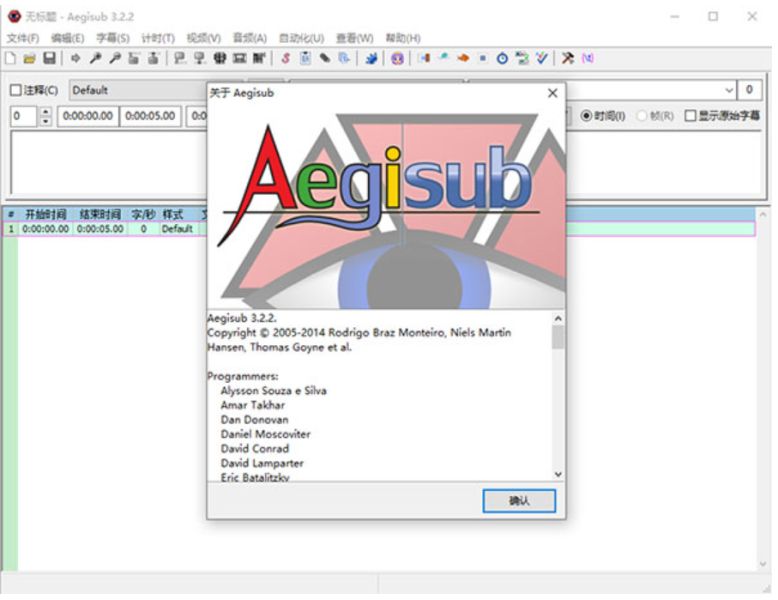Expand the actor combo box arrow
The image size is (778, 600).
(728, 90)
